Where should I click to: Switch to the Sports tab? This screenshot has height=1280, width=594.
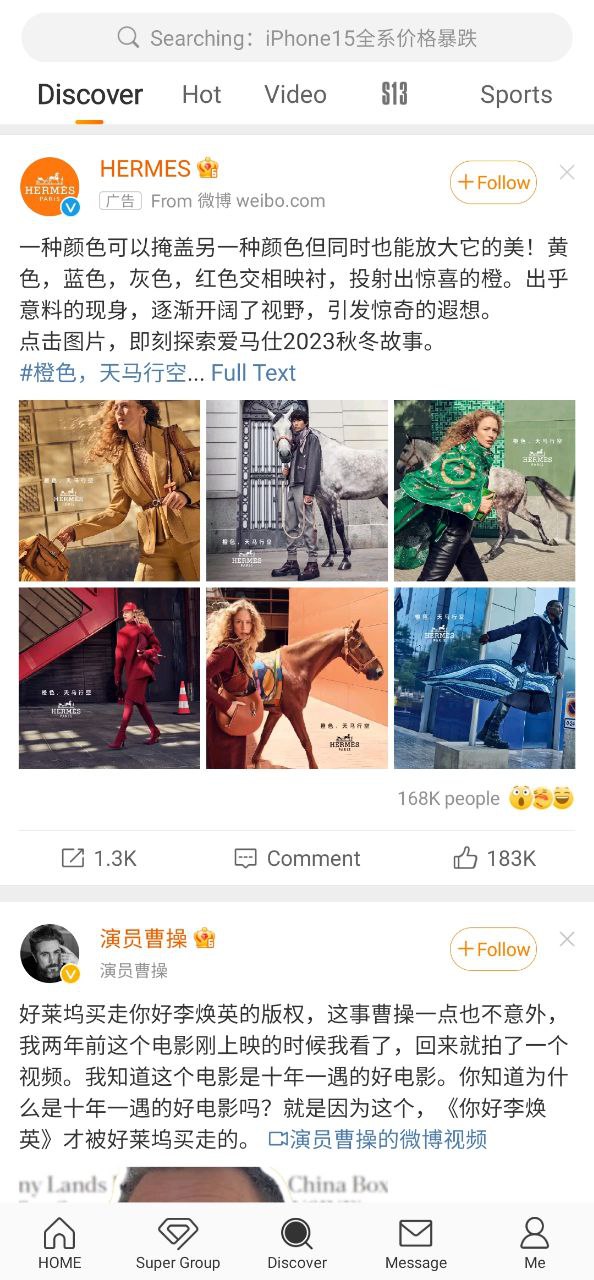coord(516,94)
